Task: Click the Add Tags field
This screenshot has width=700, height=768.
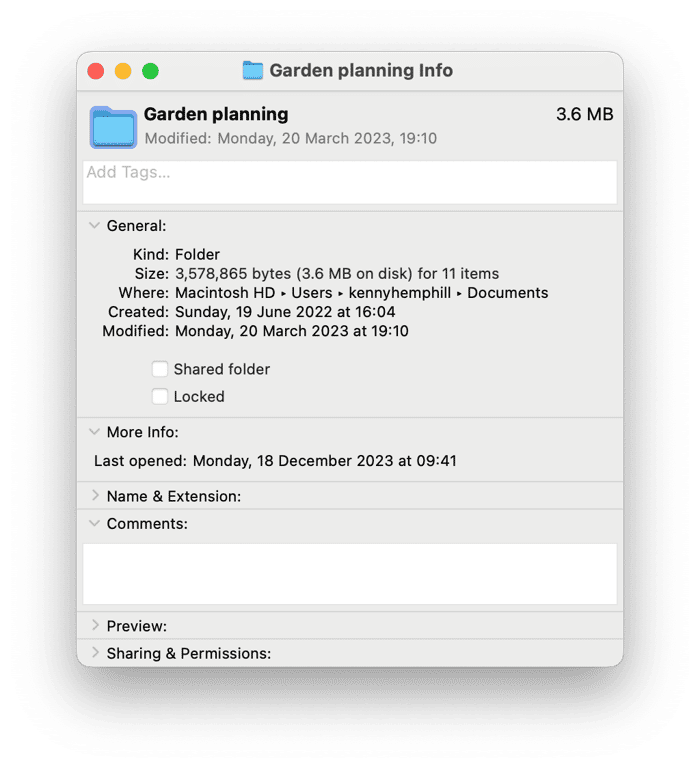Action: [350, 182]
